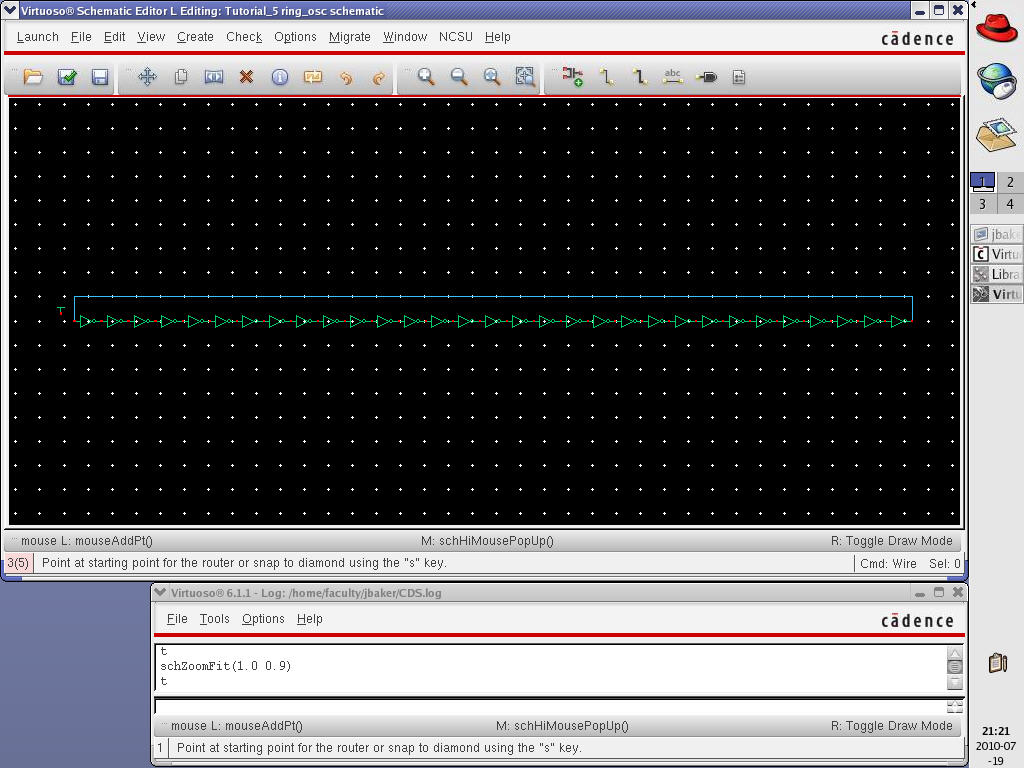
Task: Click the Red Hat main menu icon
Action: click(996, 28)
